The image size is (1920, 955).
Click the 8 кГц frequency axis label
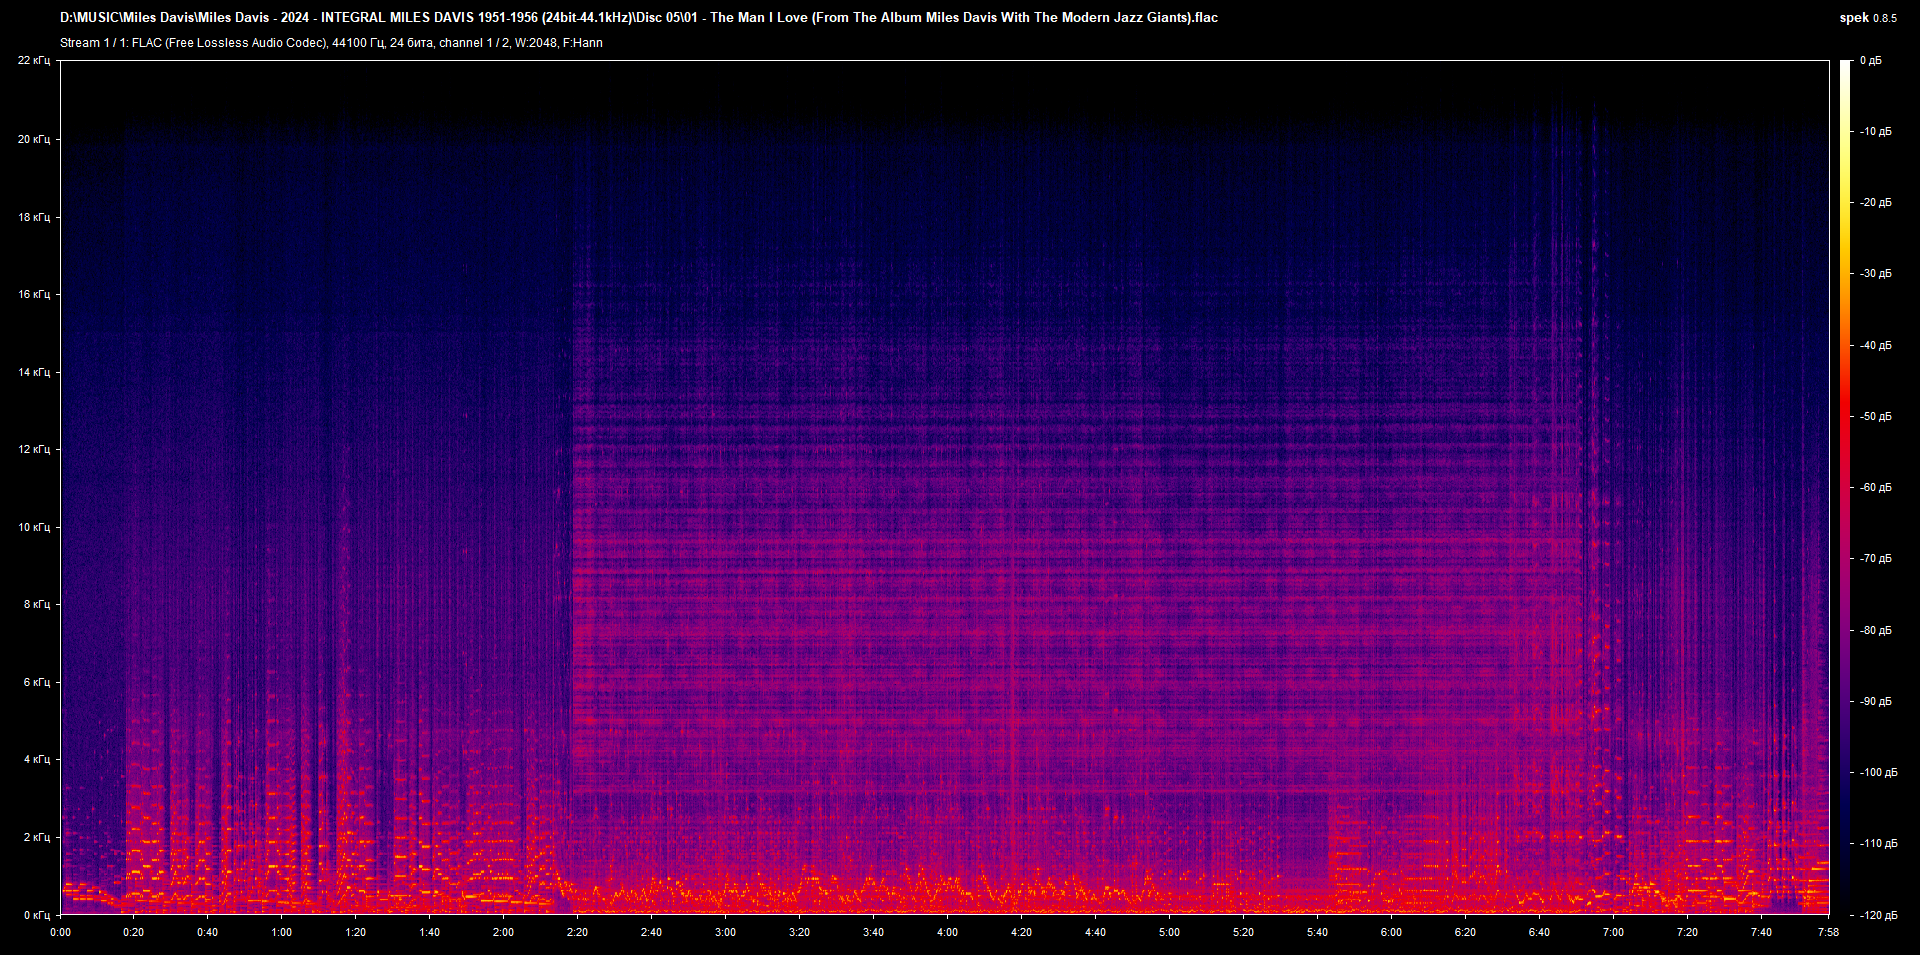pyautogui.click(x=37, y=604)
